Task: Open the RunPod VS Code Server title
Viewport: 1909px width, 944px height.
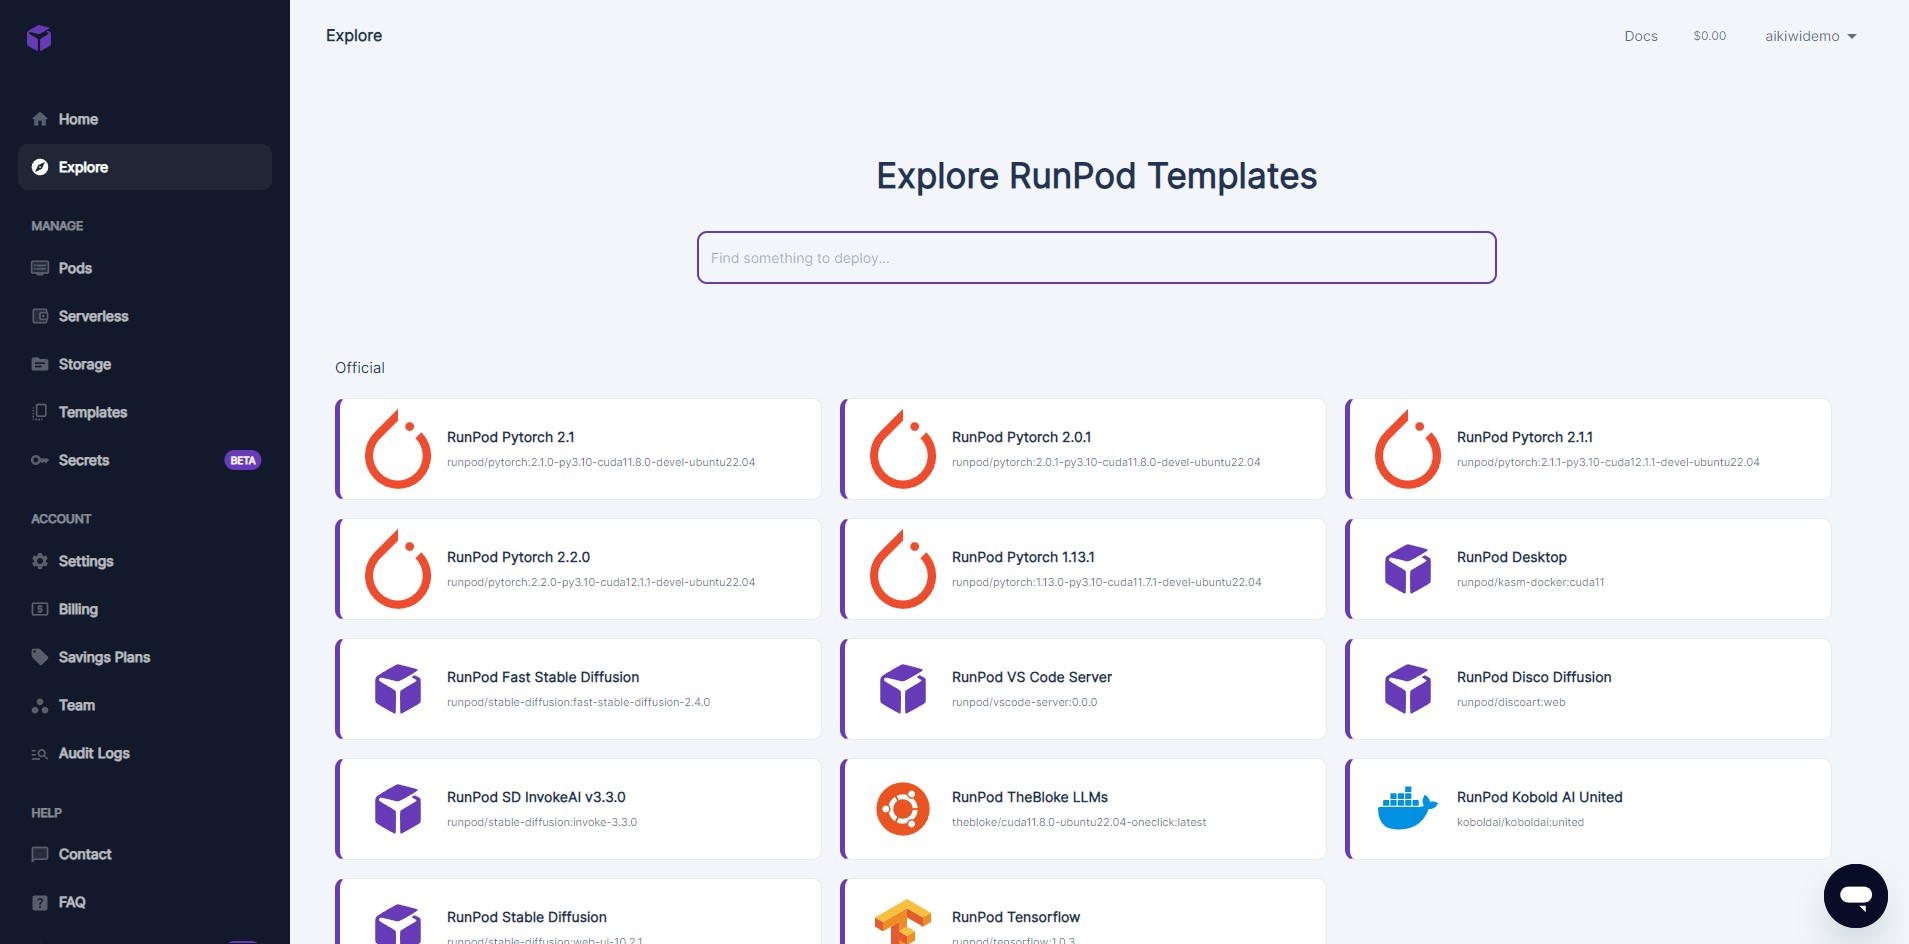Action: coord(1032,677)
